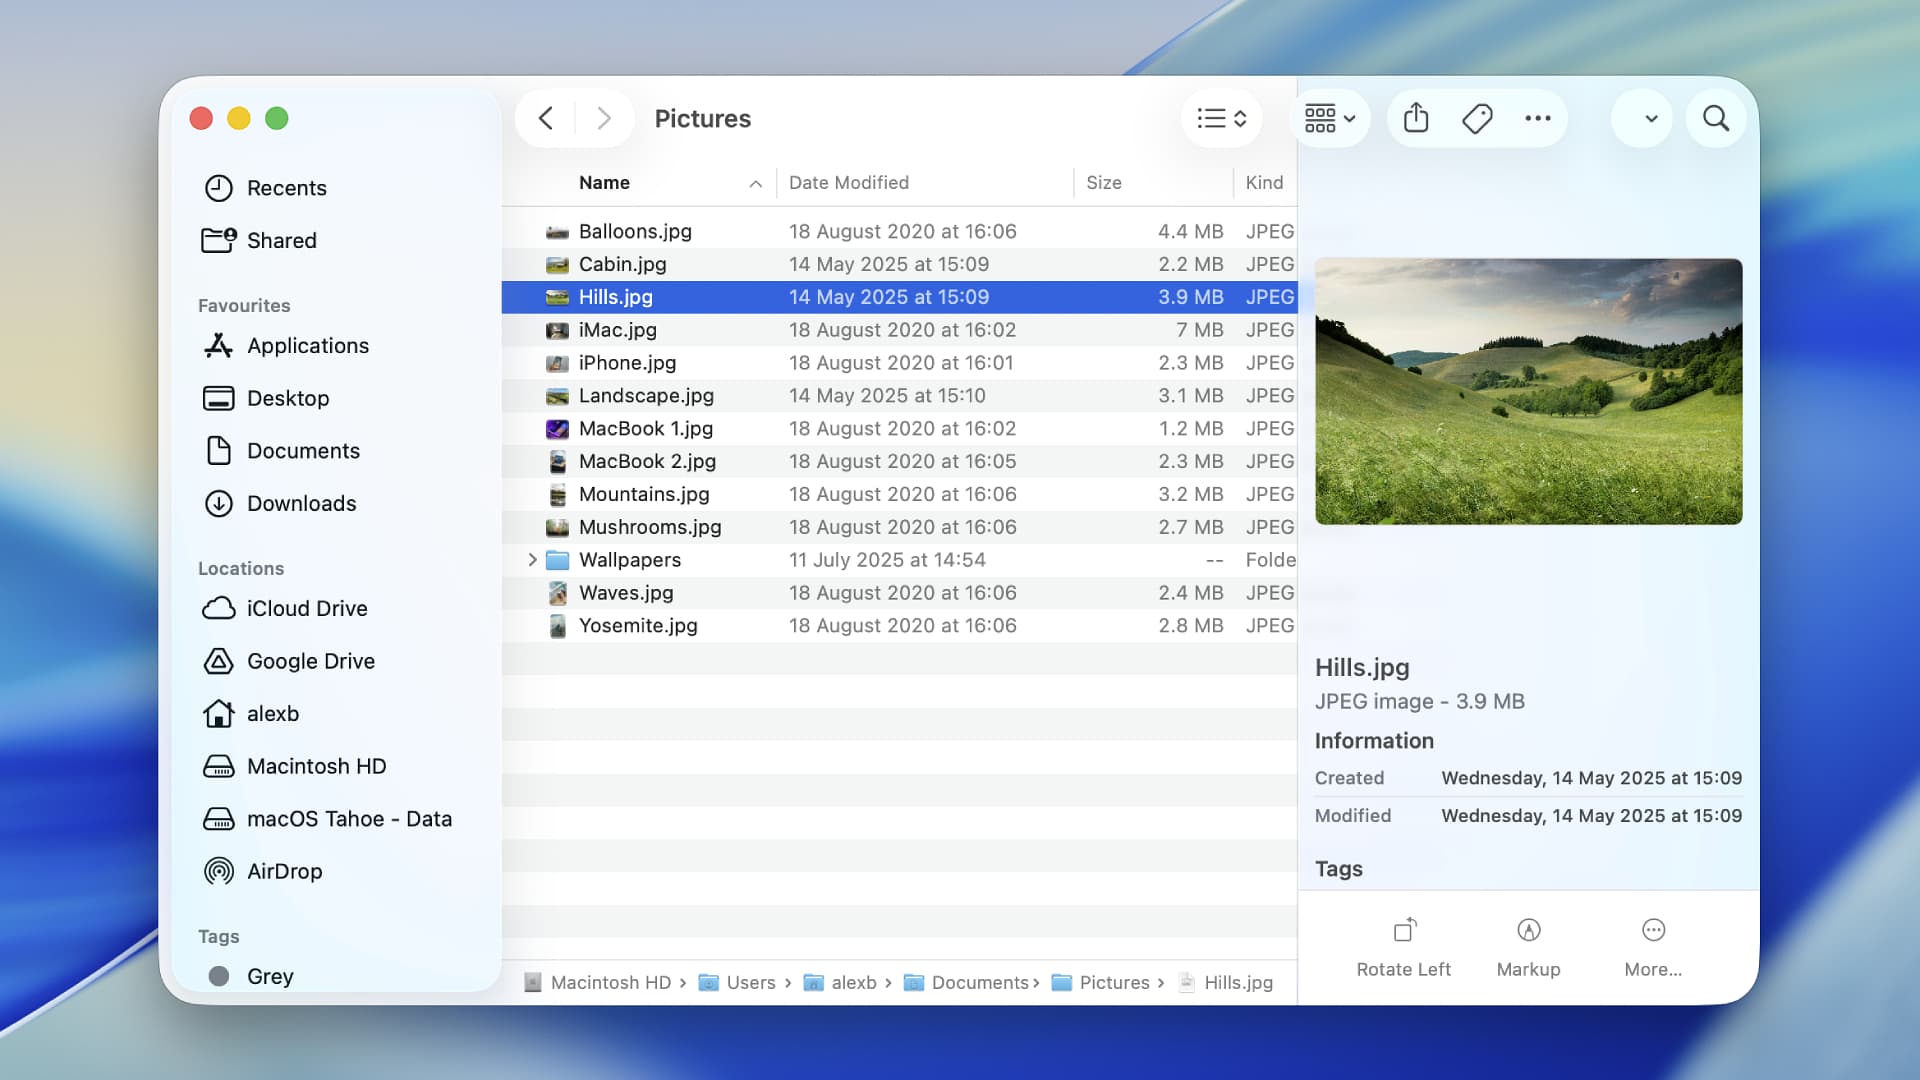The image size is (1920, 1080).
Task: Open the Share icon in the toolbar
Action: click(x=1415, y=118)
